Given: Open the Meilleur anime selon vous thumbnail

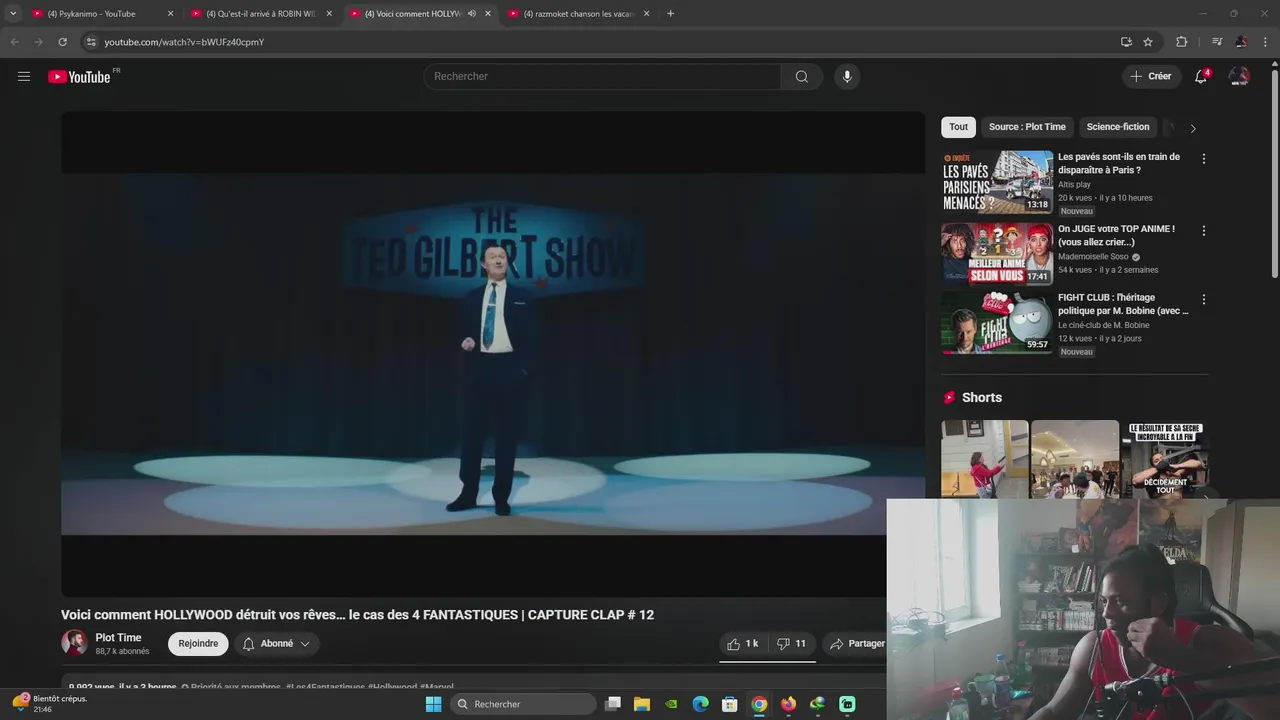Looking at the screenshot, I should (997, 254).
